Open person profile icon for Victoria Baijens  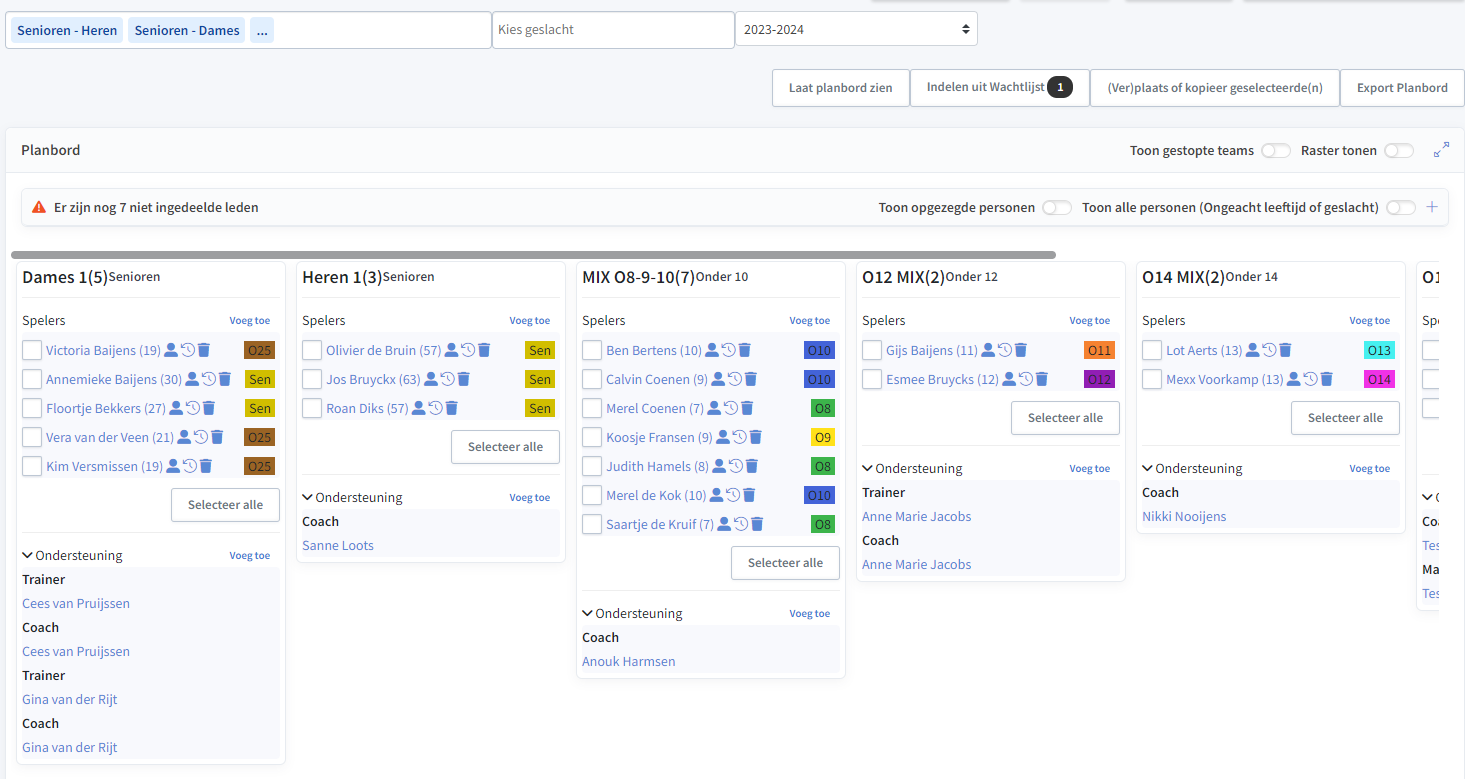pos(171,350)
